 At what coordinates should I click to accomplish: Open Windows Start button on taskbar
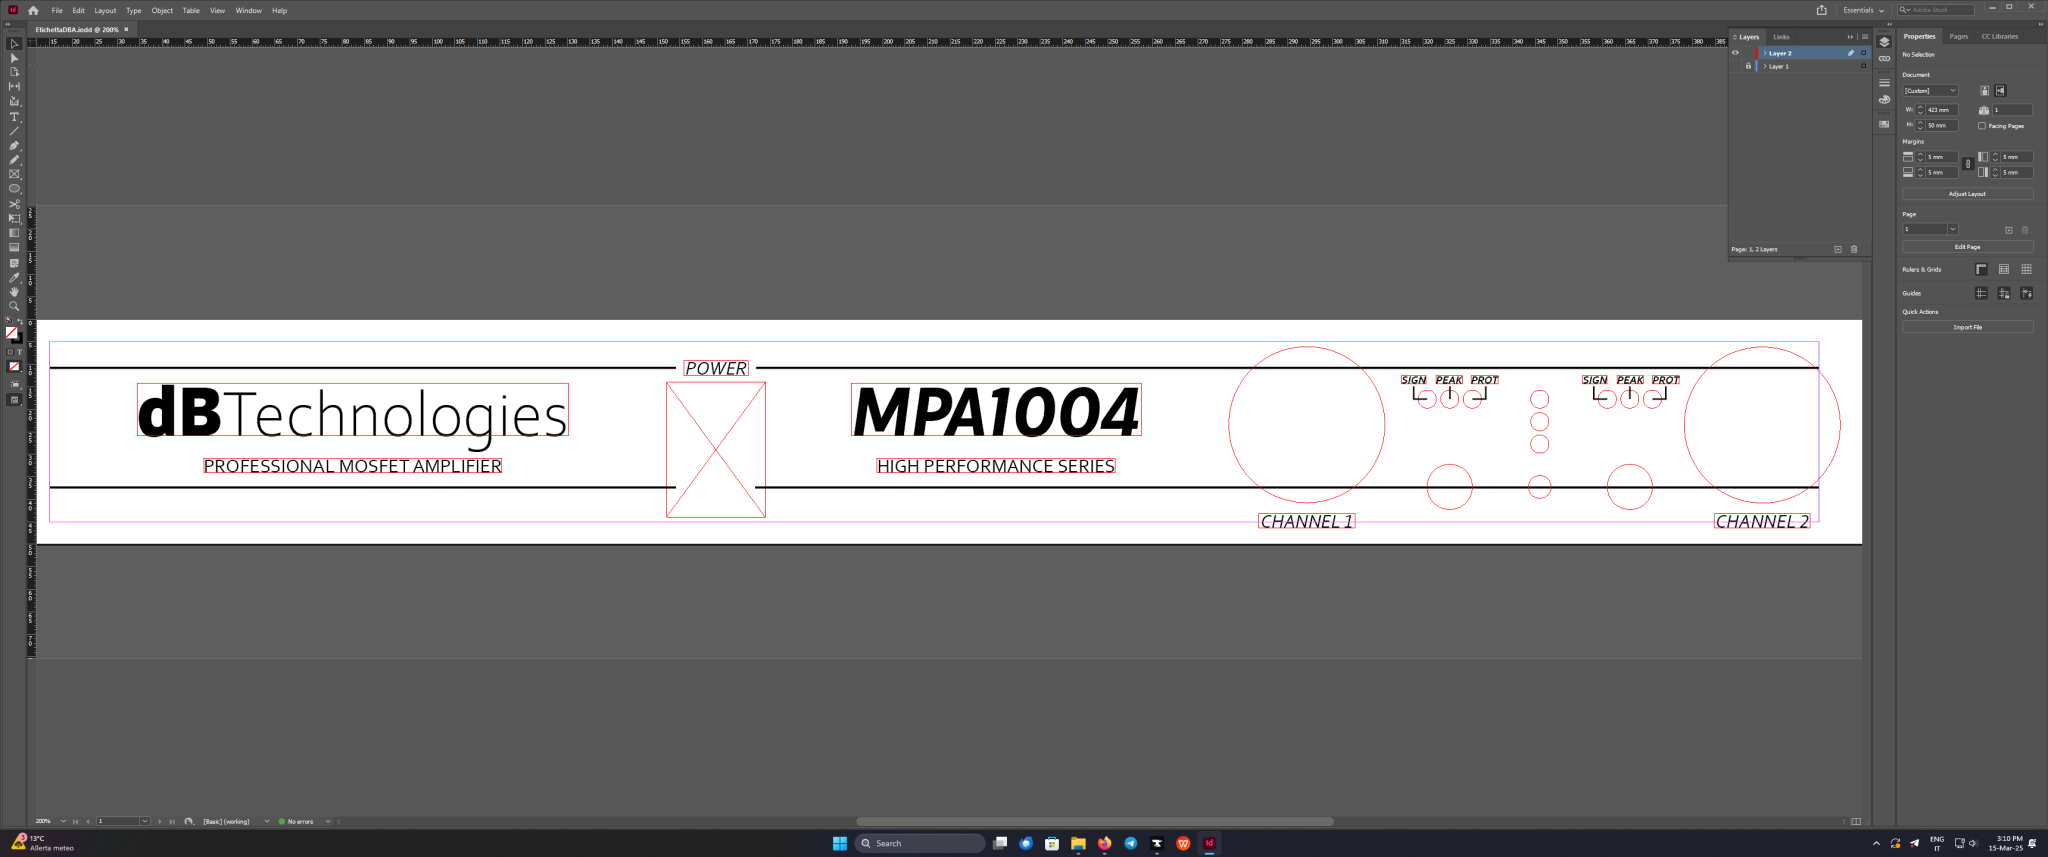click(840, 843)
